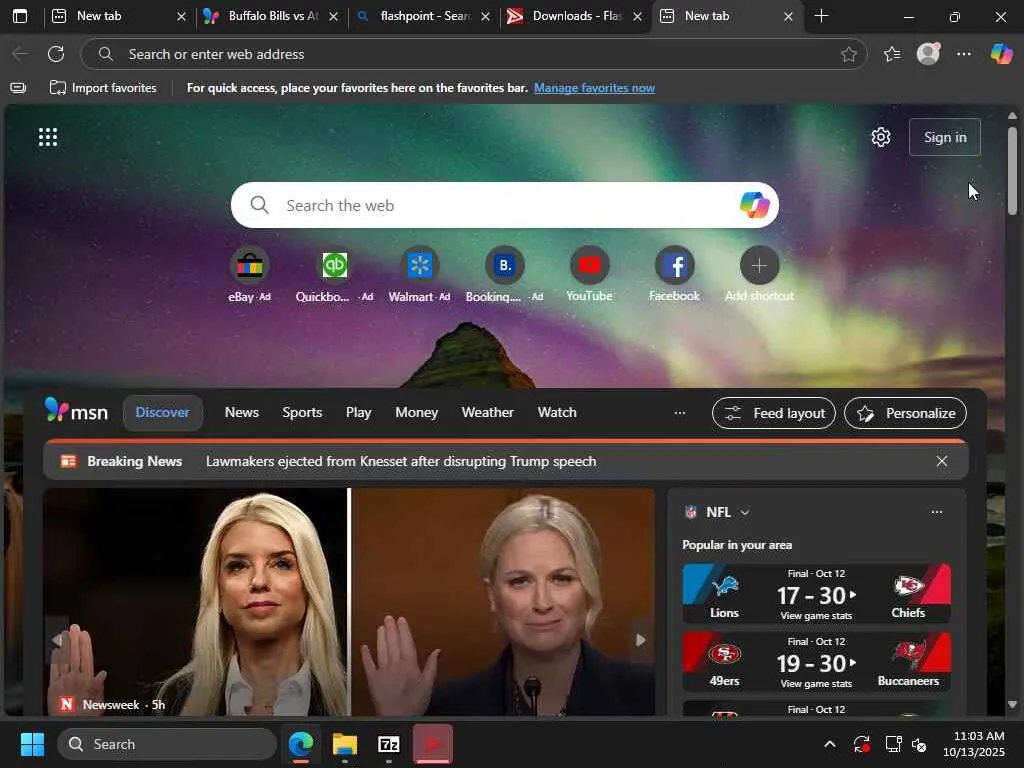Open the Newsweek story image
The image size is (1024, 768).
pyautogui.click(x=349, y=601)
